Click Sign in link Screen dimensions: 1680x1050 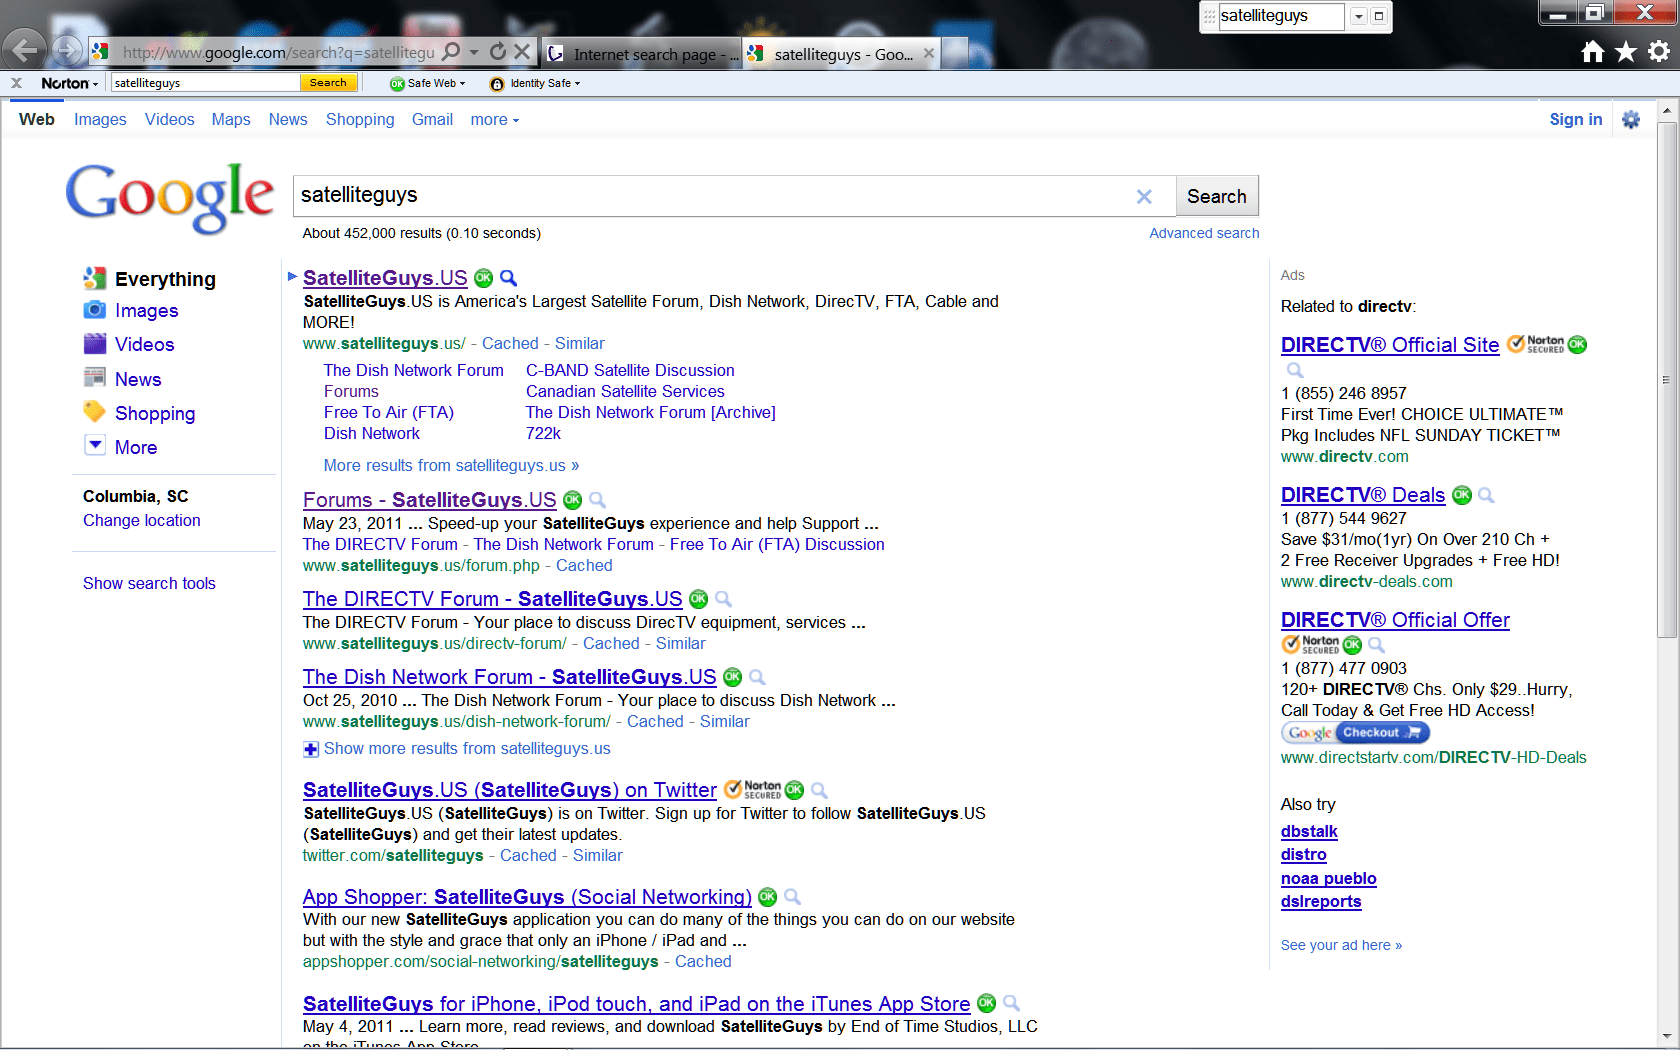click(x=1575, y=120)
